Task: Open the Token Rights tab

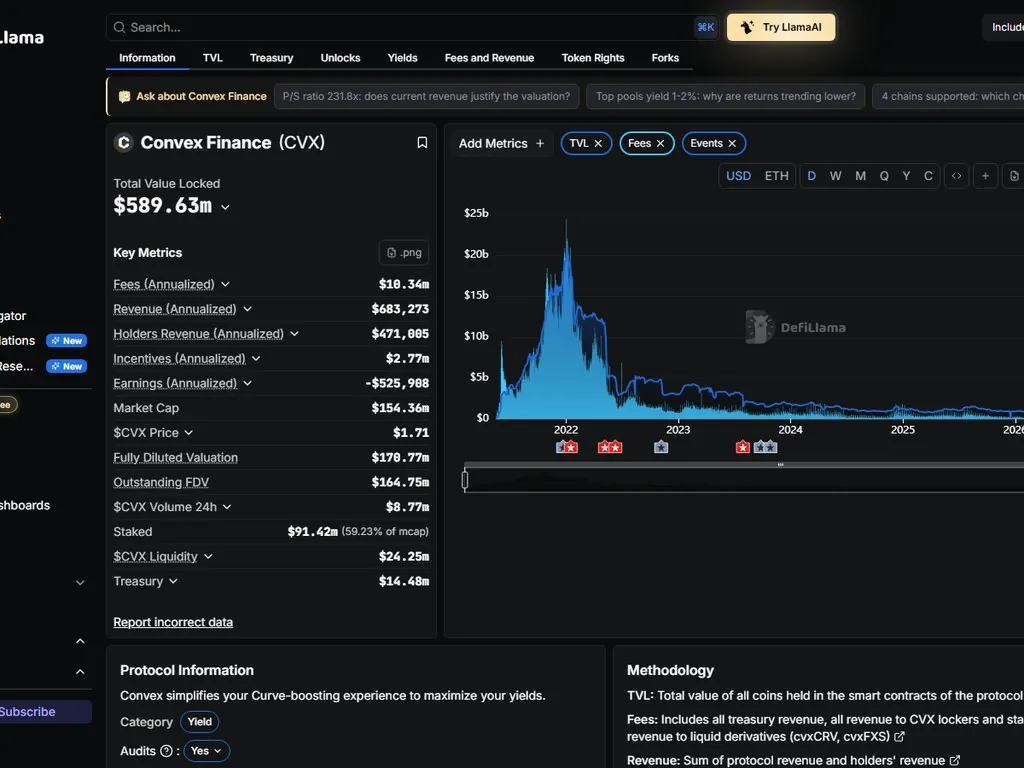Action: coord(593,58)
